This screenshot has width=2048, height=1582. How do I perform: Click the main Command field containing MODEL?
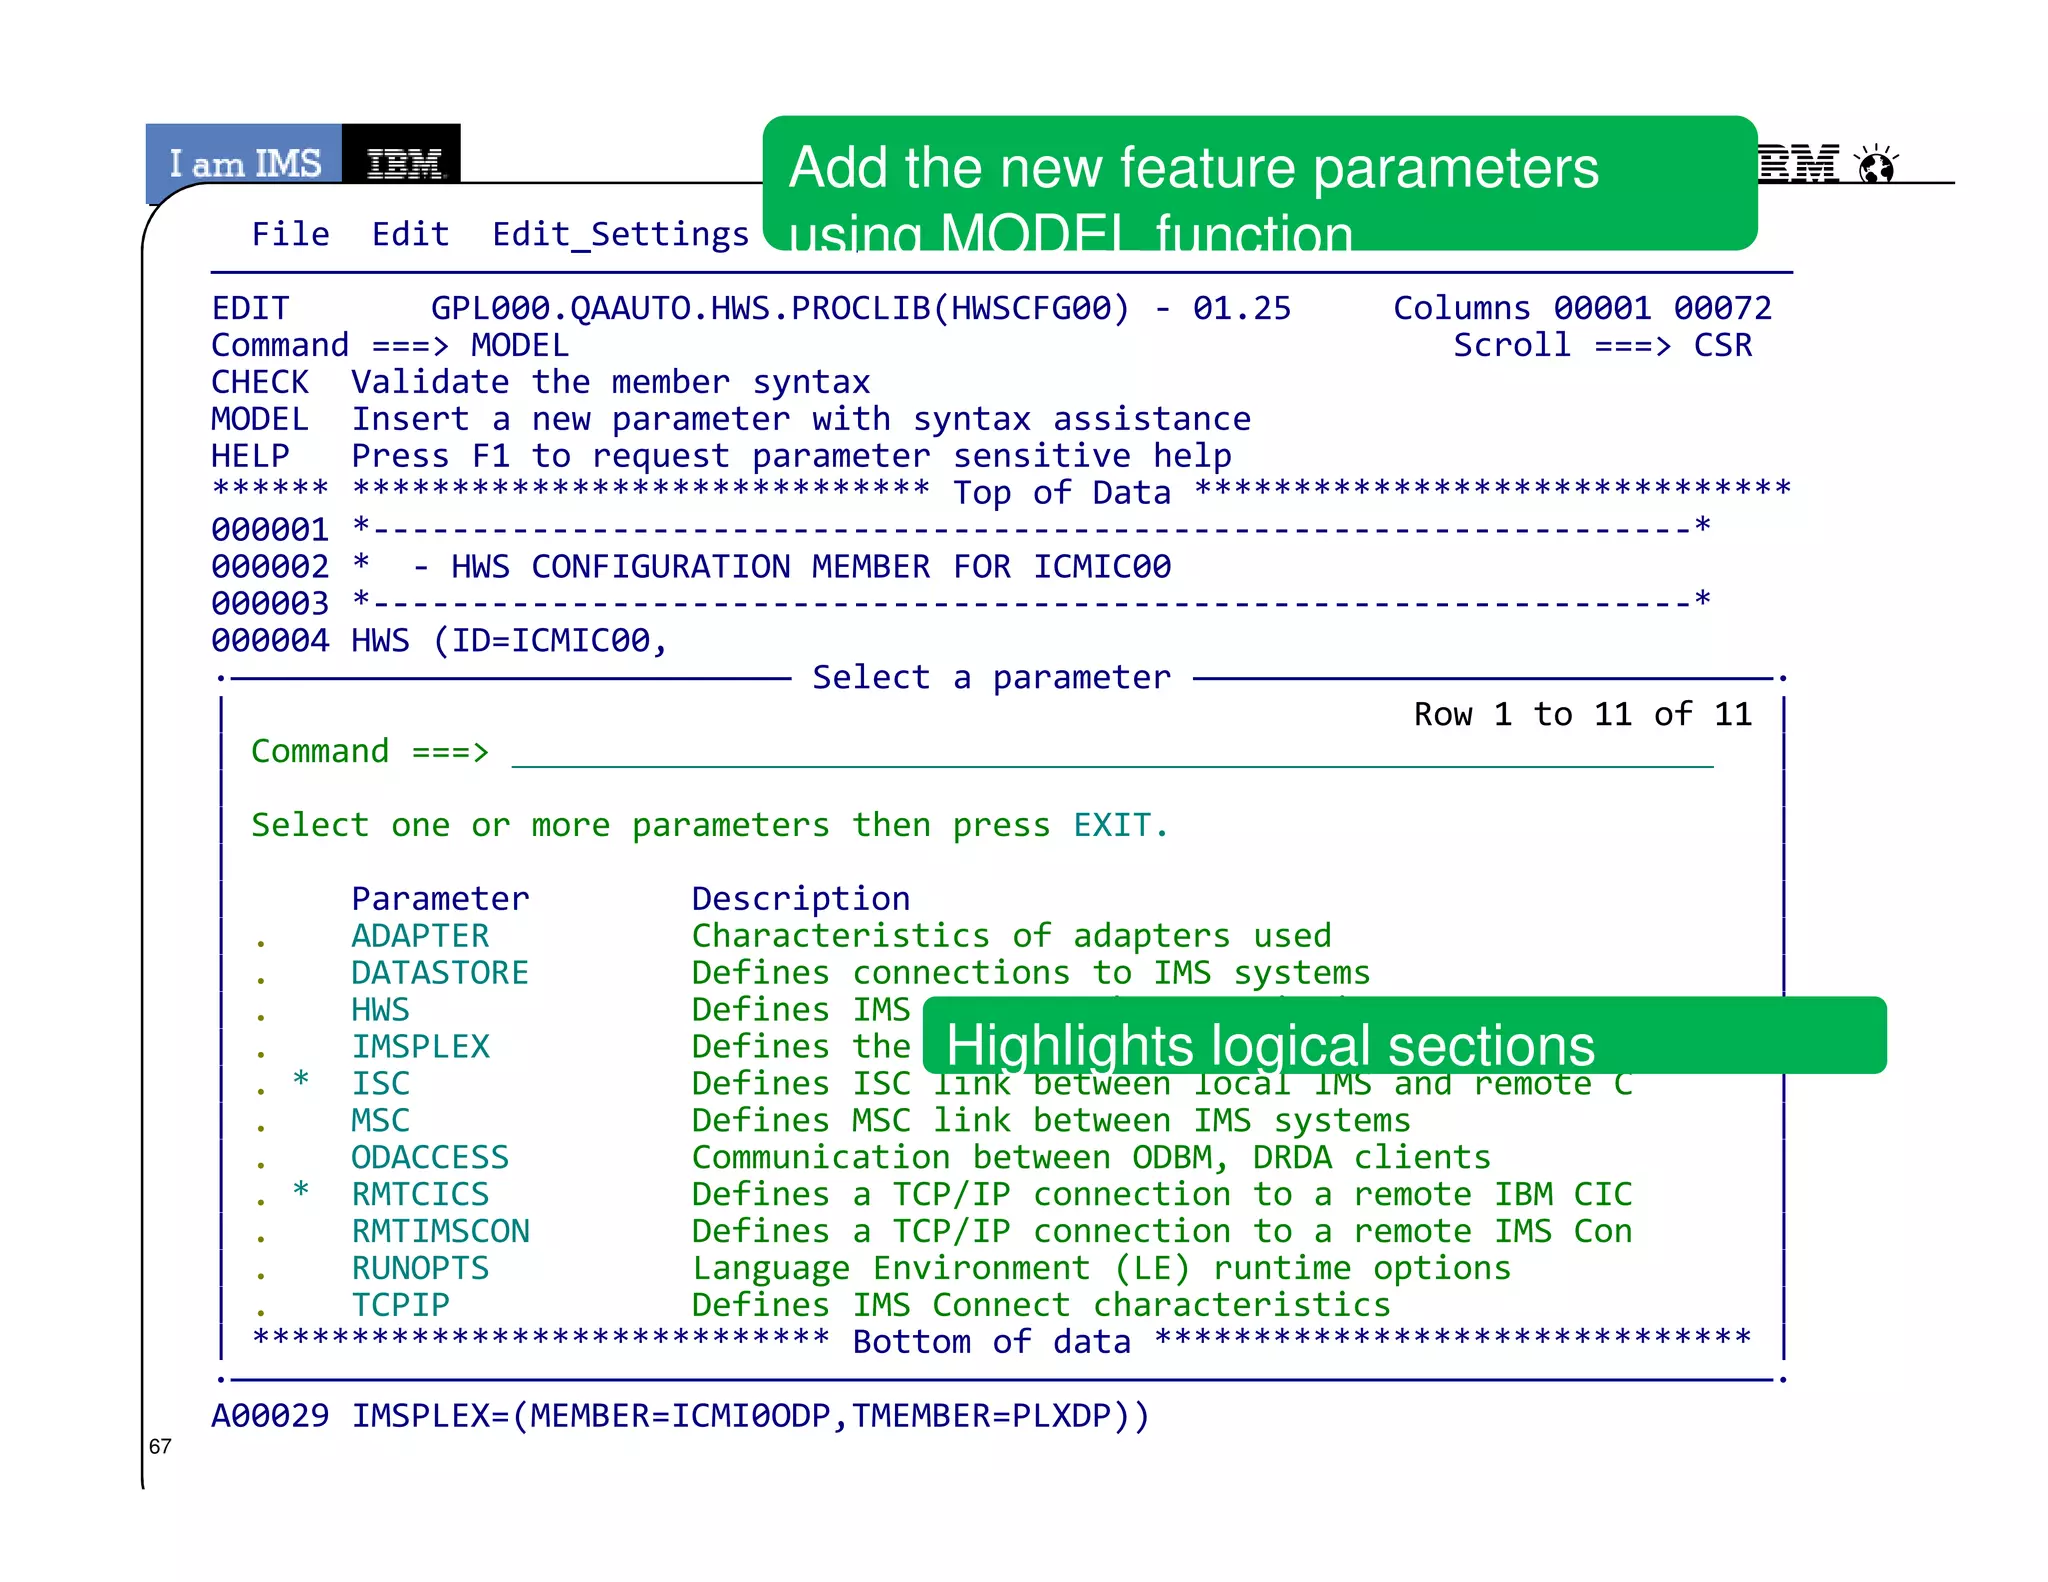click(520, 345)
